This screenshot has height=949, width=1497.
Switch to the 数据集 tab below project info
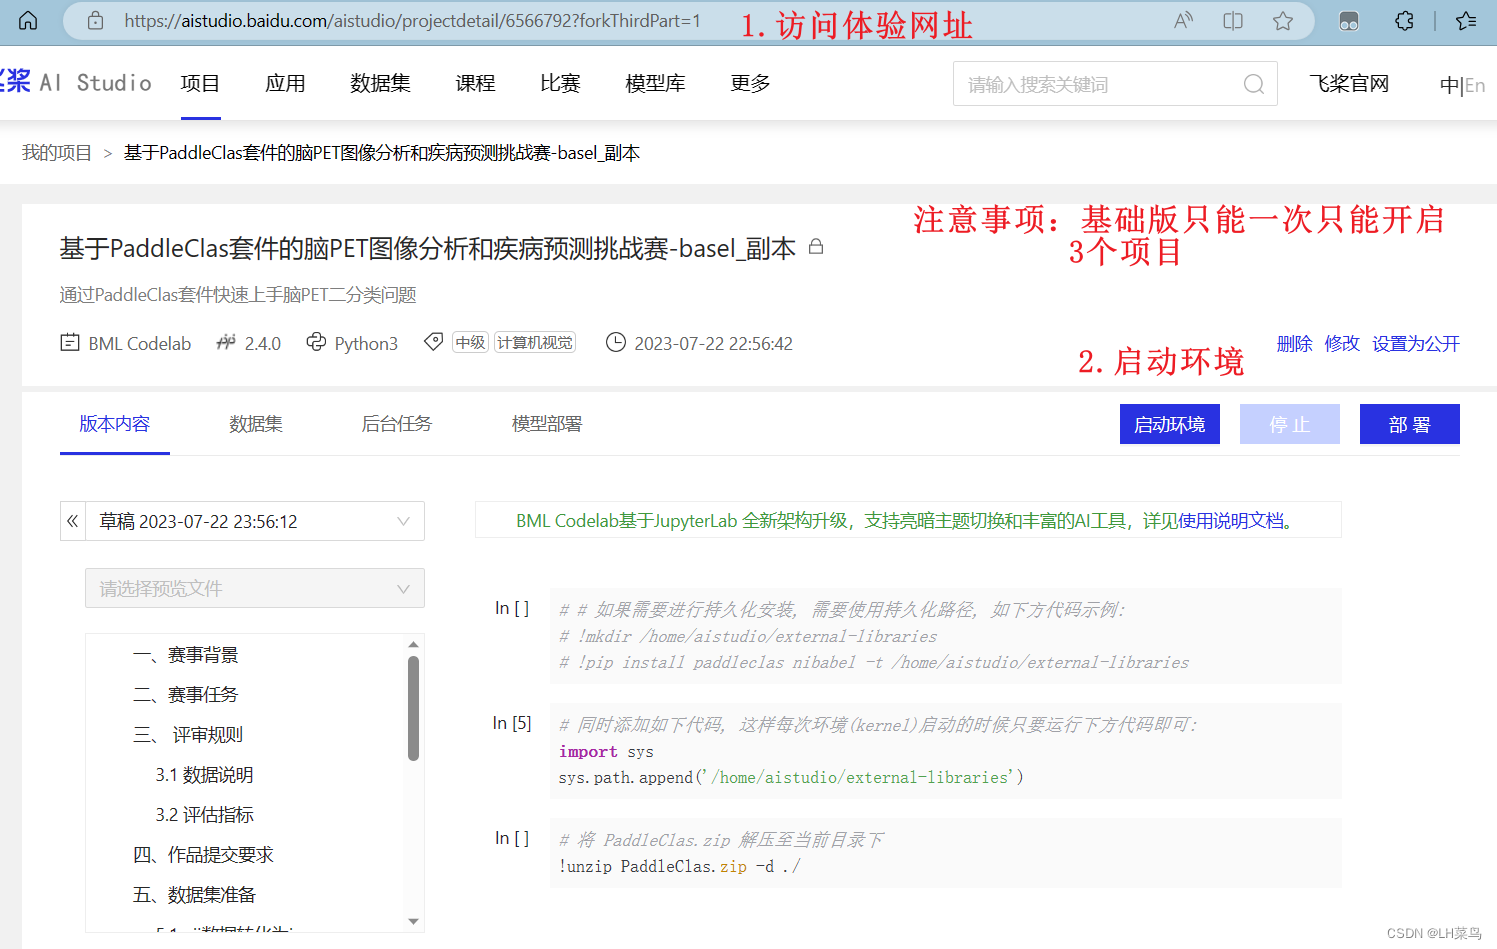[256, 424]
